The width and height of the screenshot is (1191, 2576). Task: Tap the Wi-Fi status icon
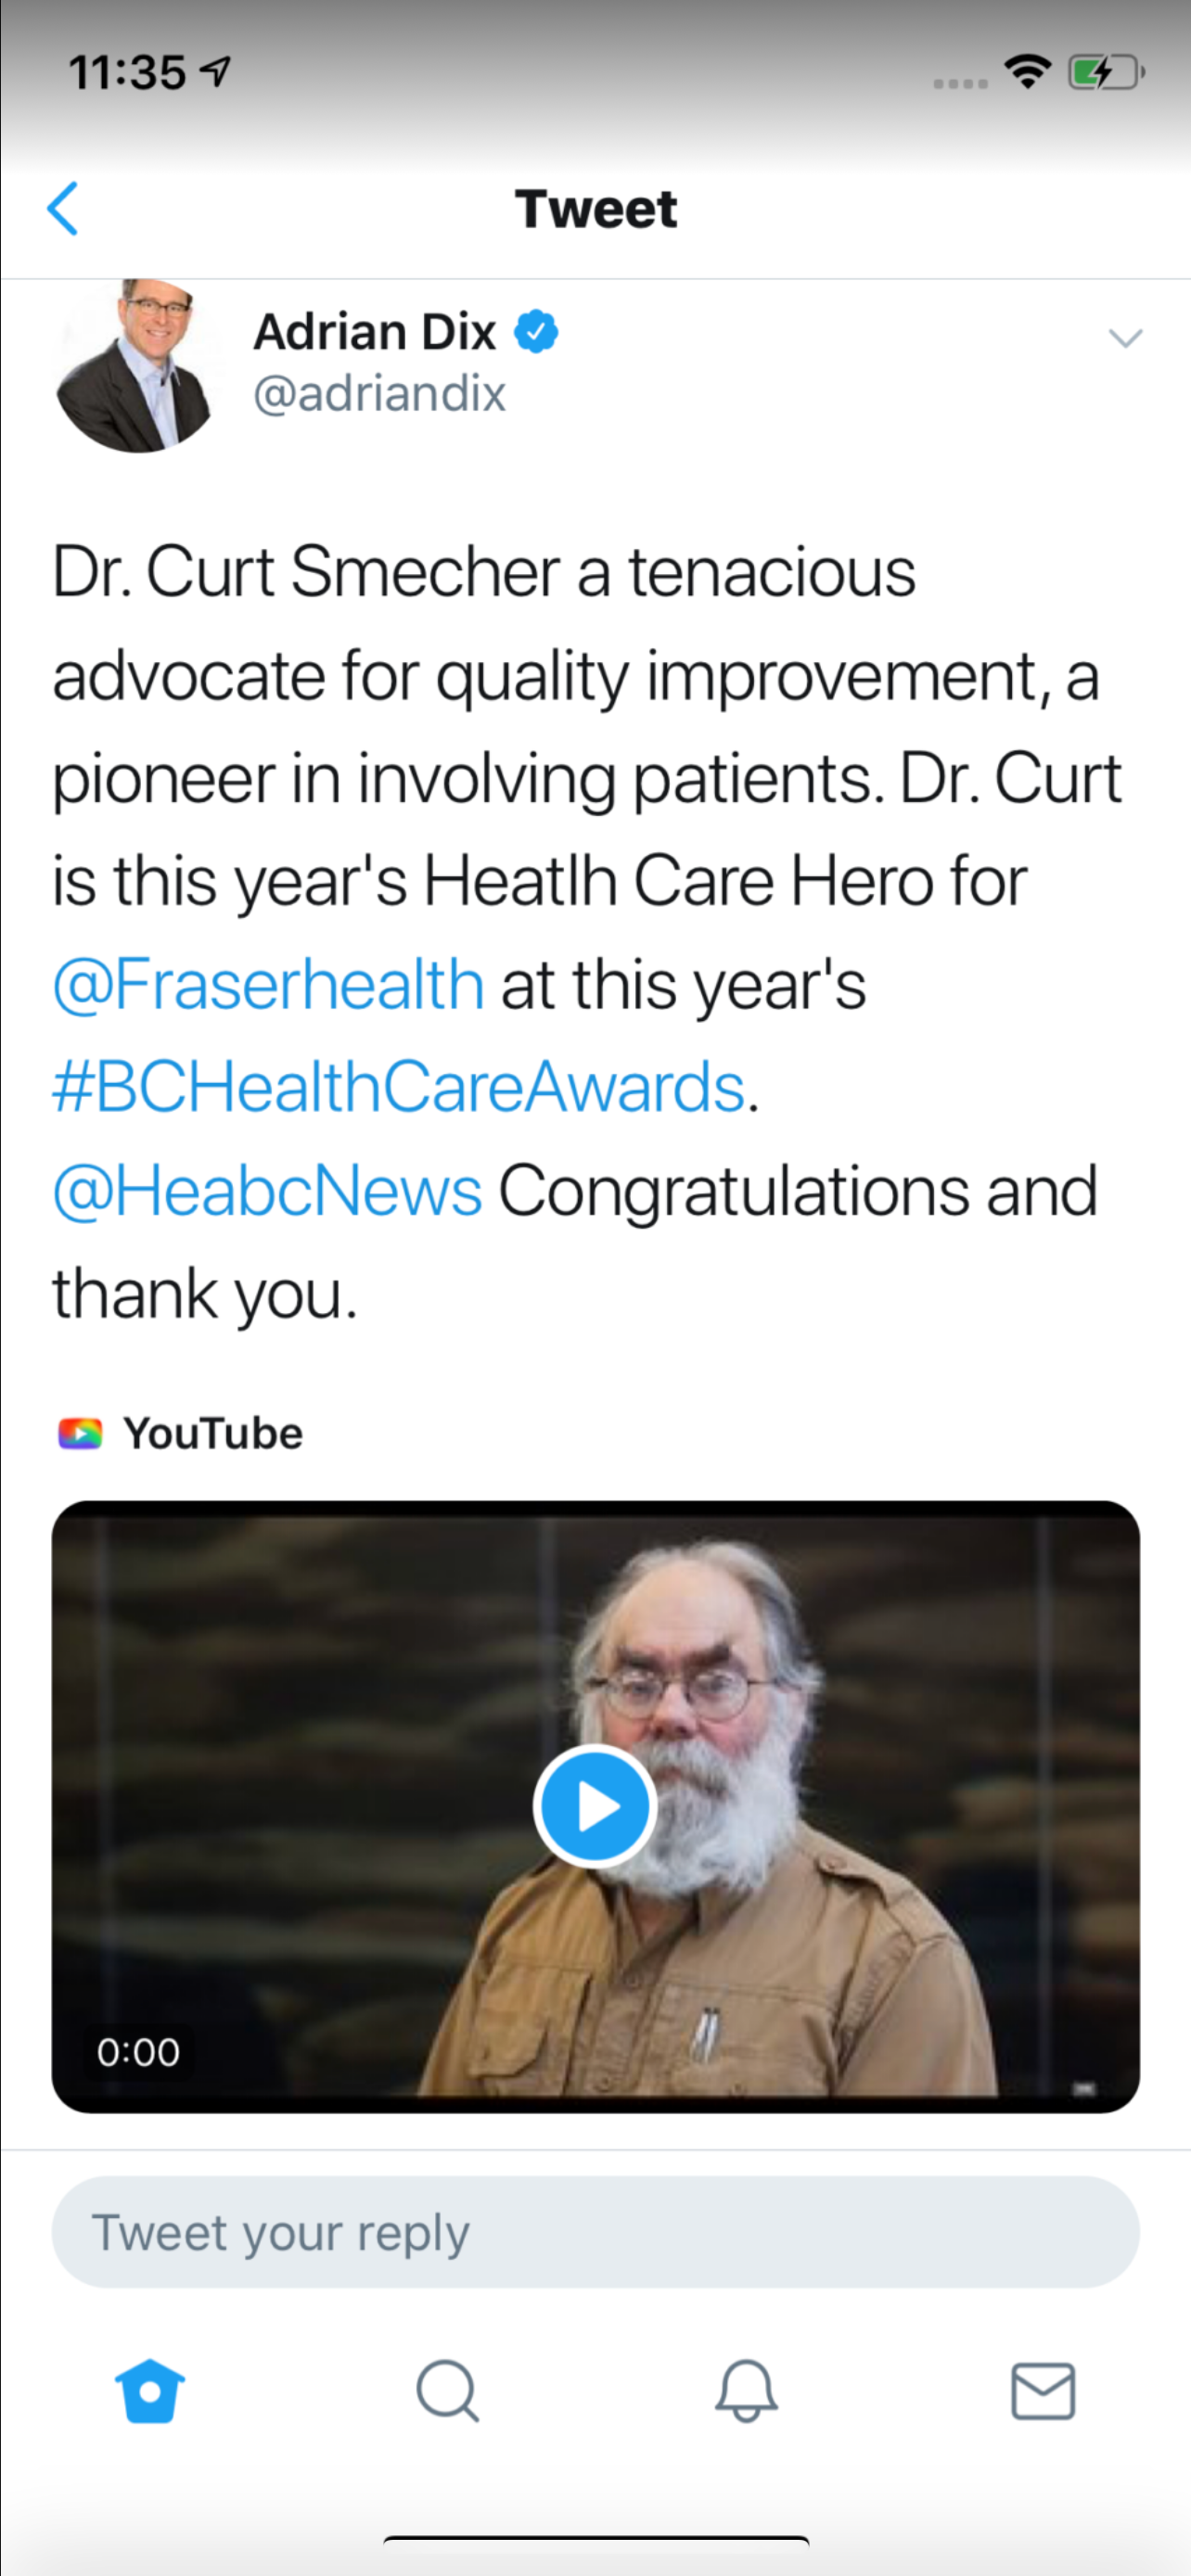point(1027,72)
